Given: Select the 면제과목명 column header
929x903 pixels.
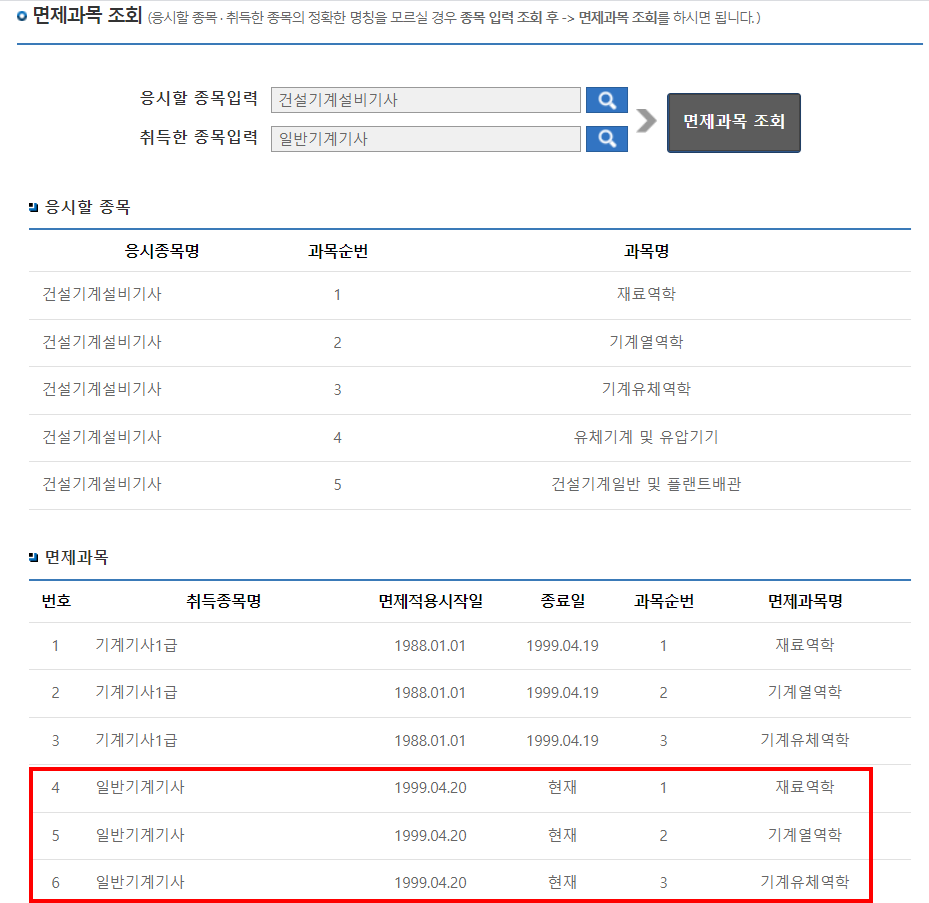Looking at the screenshot, I should click(805, 601).
